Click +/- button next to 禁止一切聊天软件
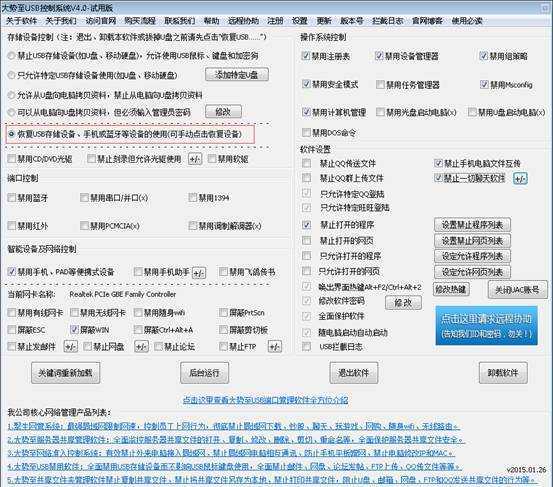The height and width of the screenshot is (487, 553). (520, 178)
